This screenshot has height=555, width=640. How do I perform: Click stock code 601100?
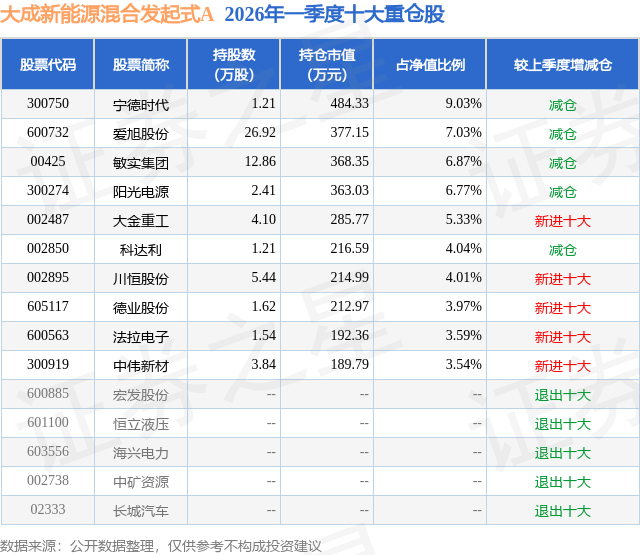[x=48, y=422]
